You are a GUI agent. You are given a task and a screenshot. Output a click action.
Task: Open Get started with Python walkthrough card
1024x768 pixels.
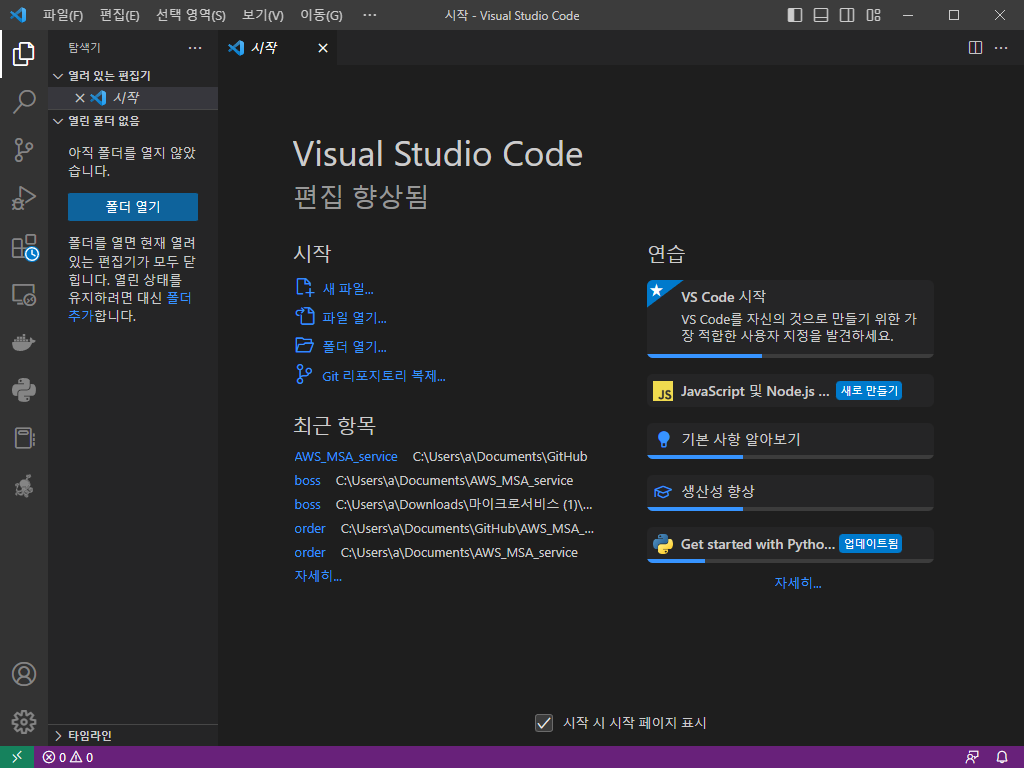tap(790, 545)
